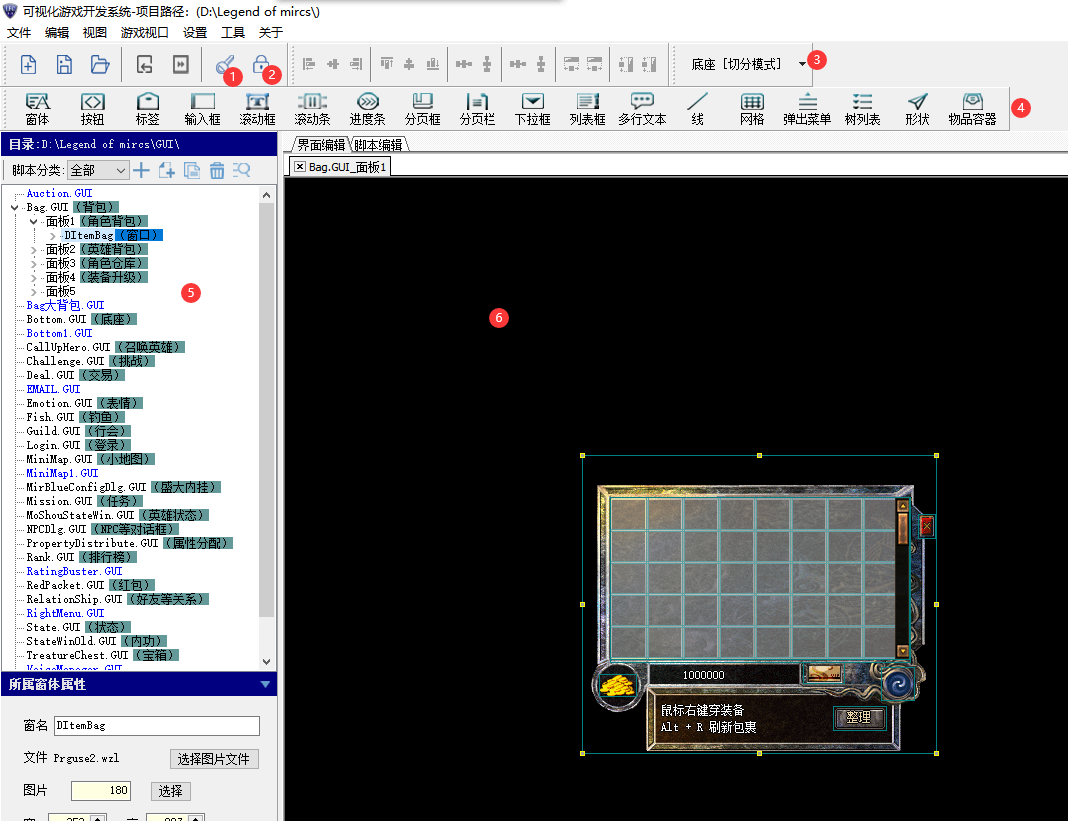This screenshot has height=821, width=1068.
Task: Click the new file icon in toolbar
Action: pos(29,65)
